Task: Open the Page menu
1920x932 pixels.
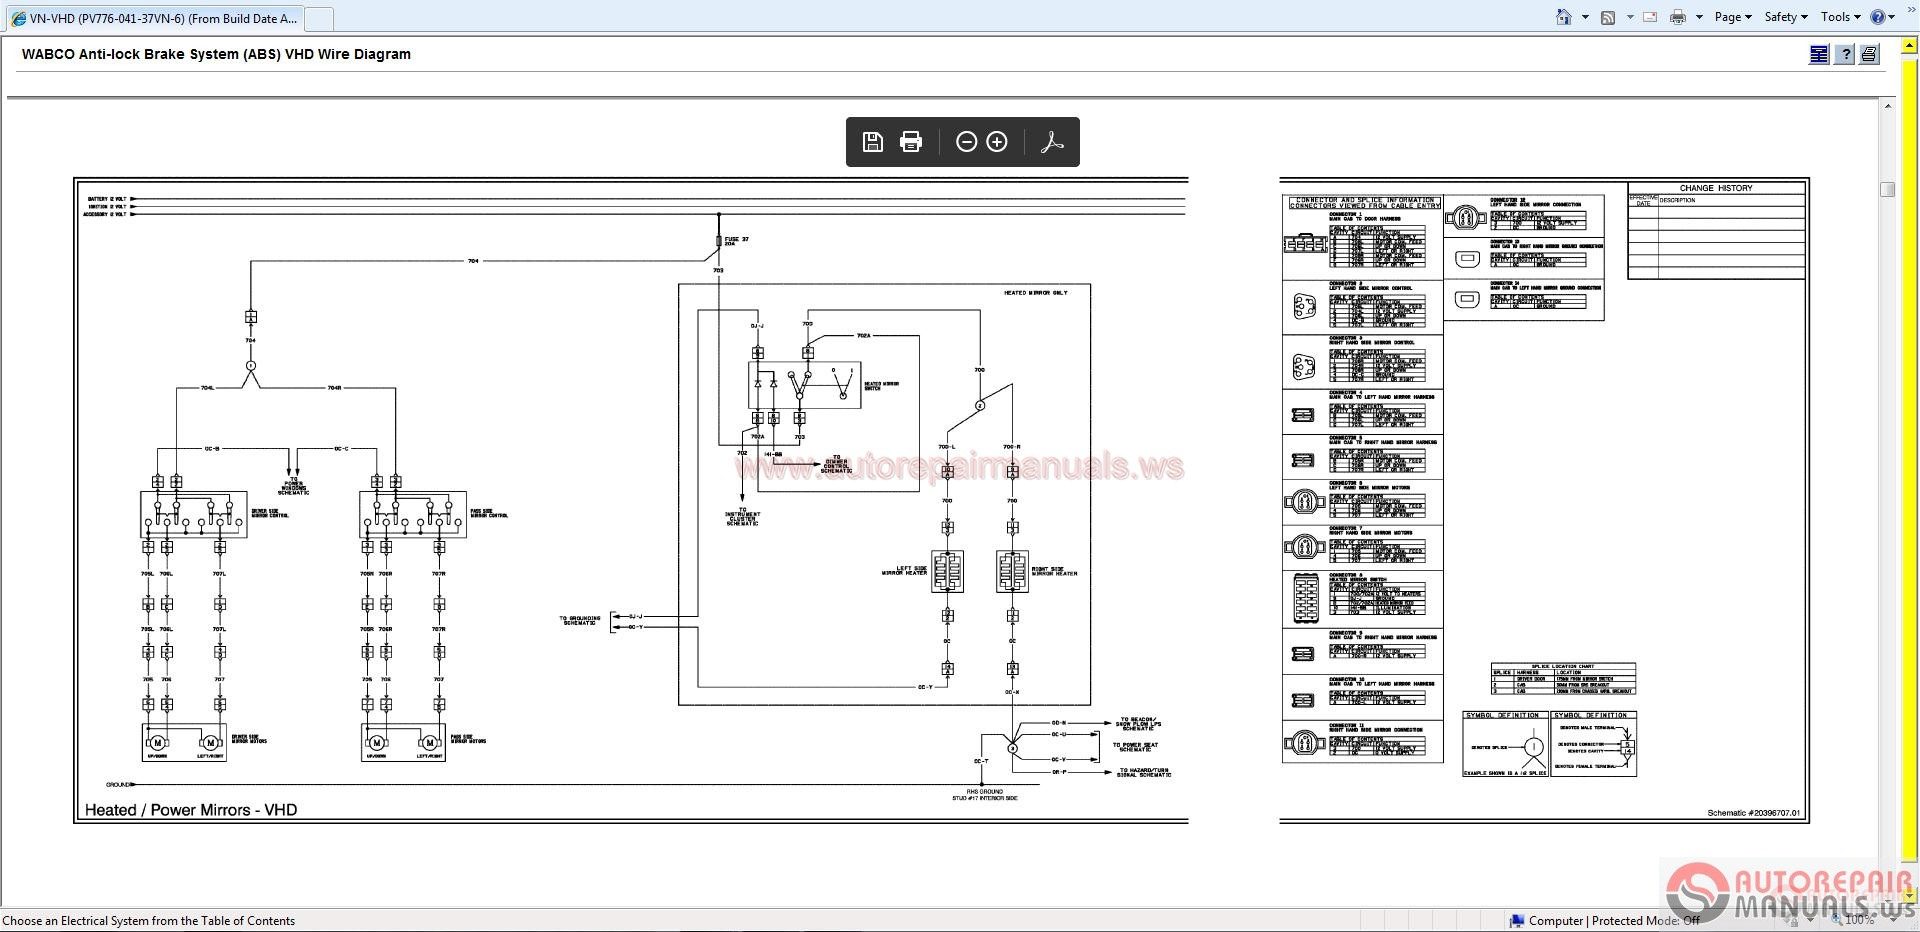Action: coord(1733,17)
